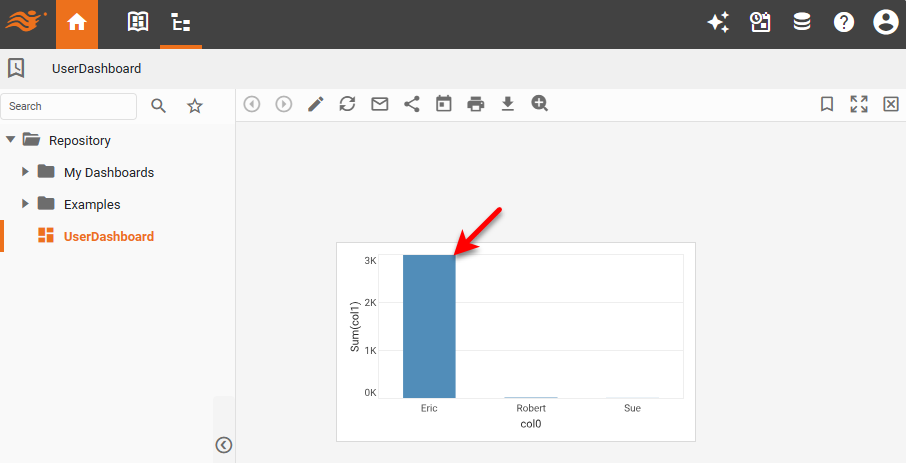
Task: Click the edit pencil icon in toolbar
Action: (x=316, y=104)
